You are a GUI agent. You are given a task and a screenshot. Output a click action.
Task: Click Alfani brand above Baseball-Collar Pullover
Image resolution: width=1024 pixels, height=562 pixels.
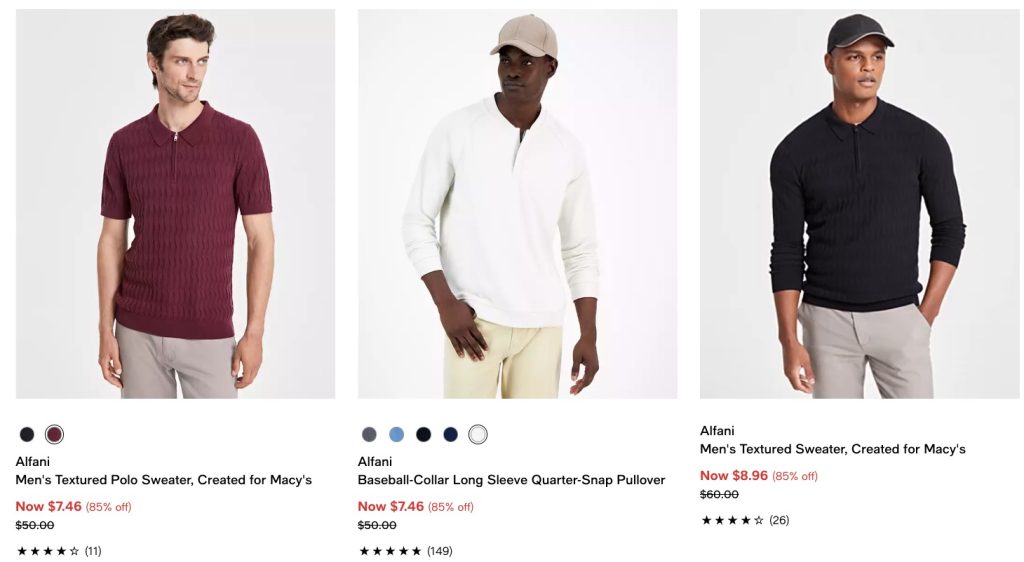pos(374,461)
